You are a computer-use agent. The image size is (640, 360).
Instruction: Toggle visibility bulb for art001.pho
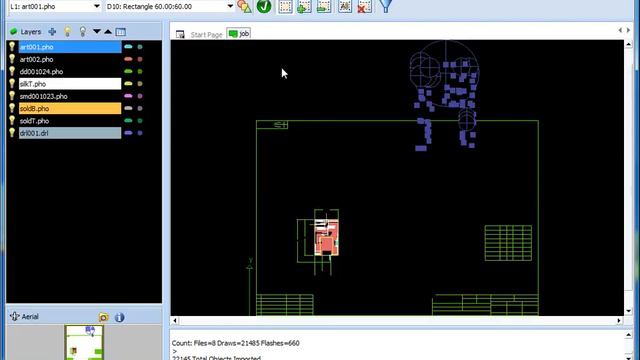tap(12, 47)
